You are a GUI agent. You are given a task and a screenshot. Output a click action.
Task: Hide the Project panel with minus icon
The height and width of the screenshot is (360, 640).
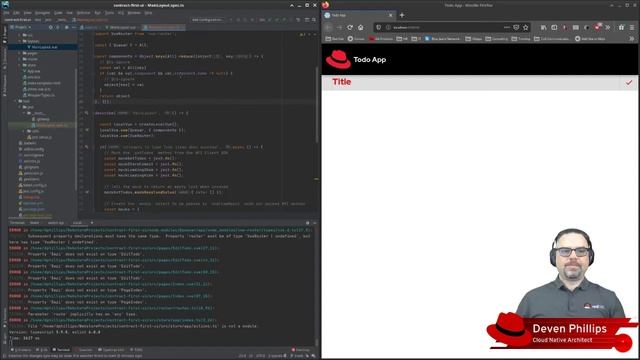coord(73,27)
